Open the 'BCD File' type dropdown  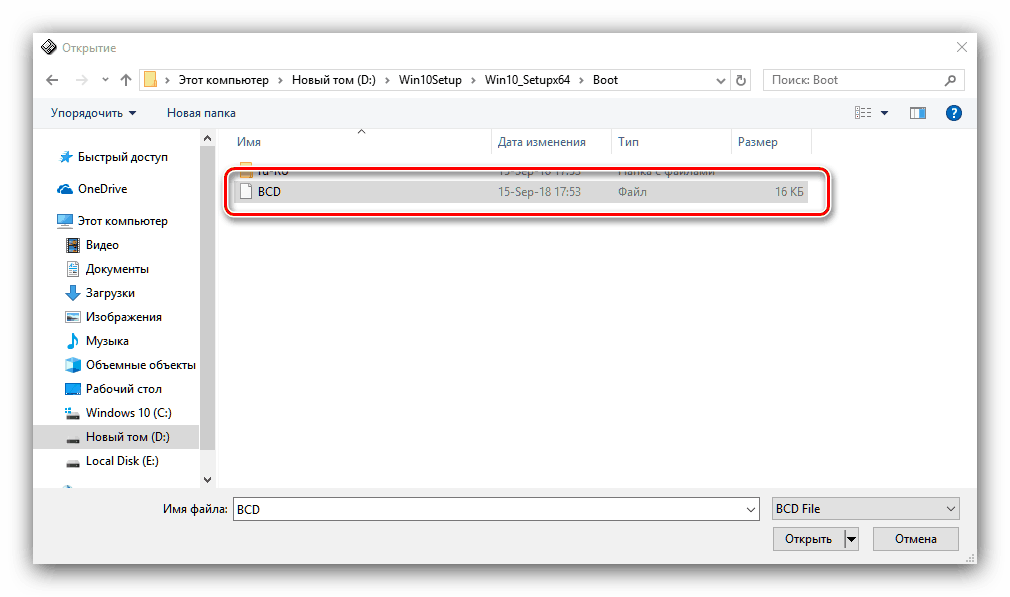[866, 509]
